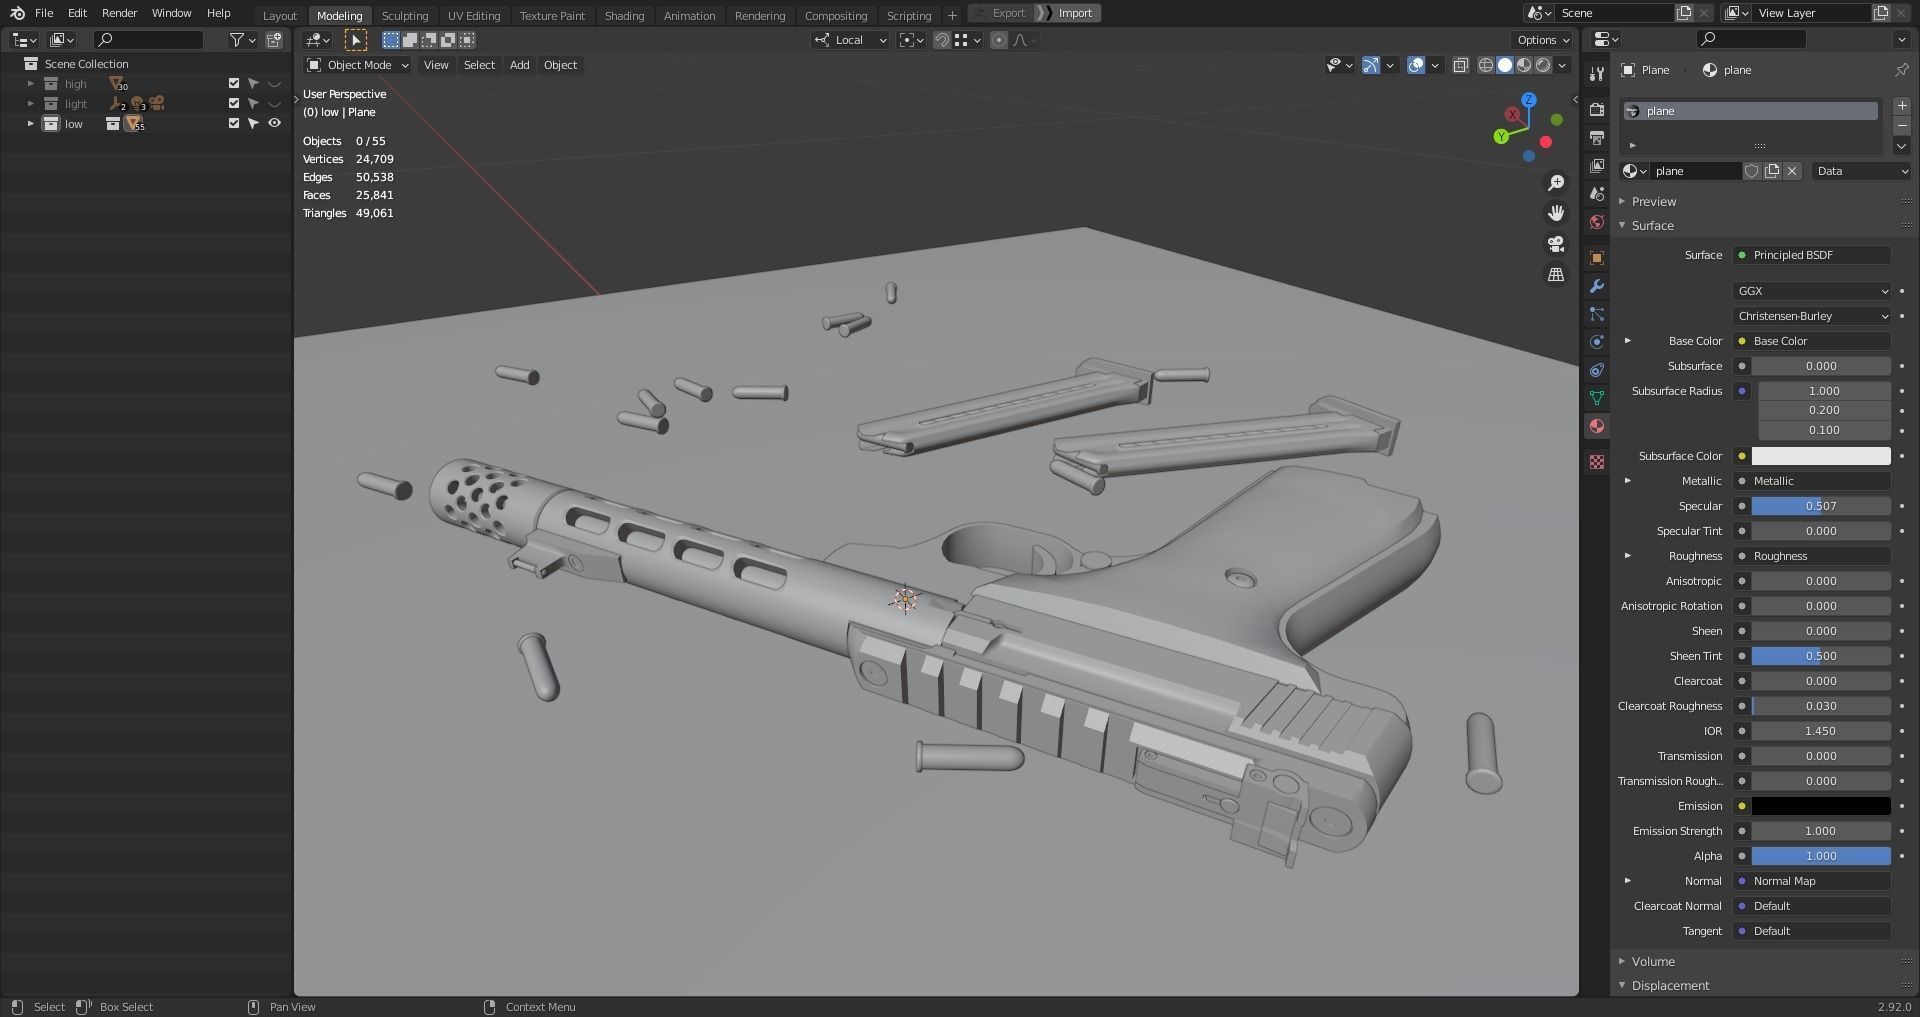Open the Material properties tab
This screenshot has height=1017, width=1920.
[x=1597, y=426]
